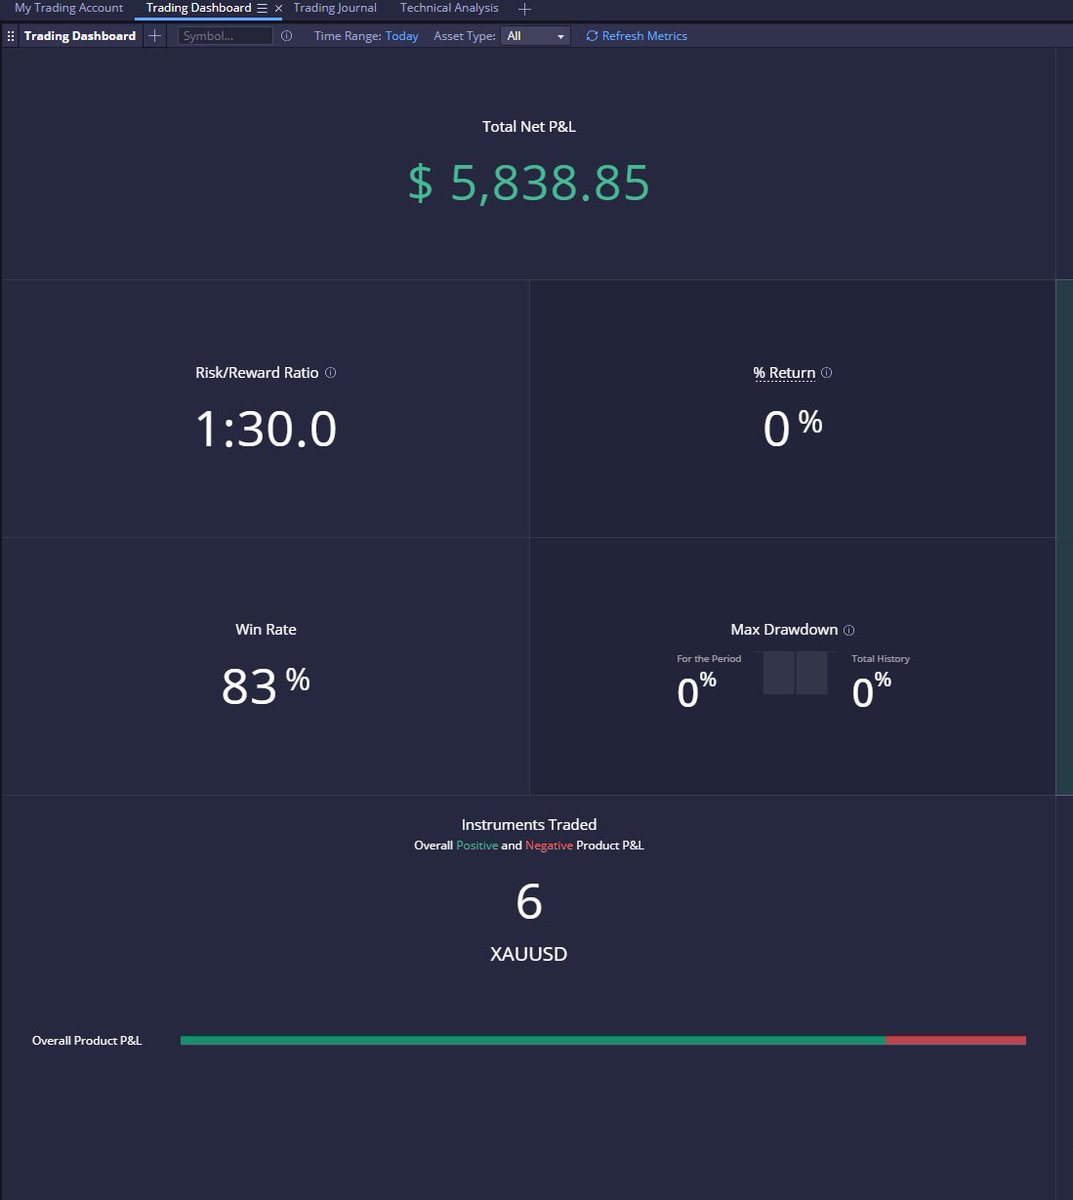The width and height of the screenshot is (1073, 1200).
Task: Open the My Trading Account tab
Action: [69, 8]
